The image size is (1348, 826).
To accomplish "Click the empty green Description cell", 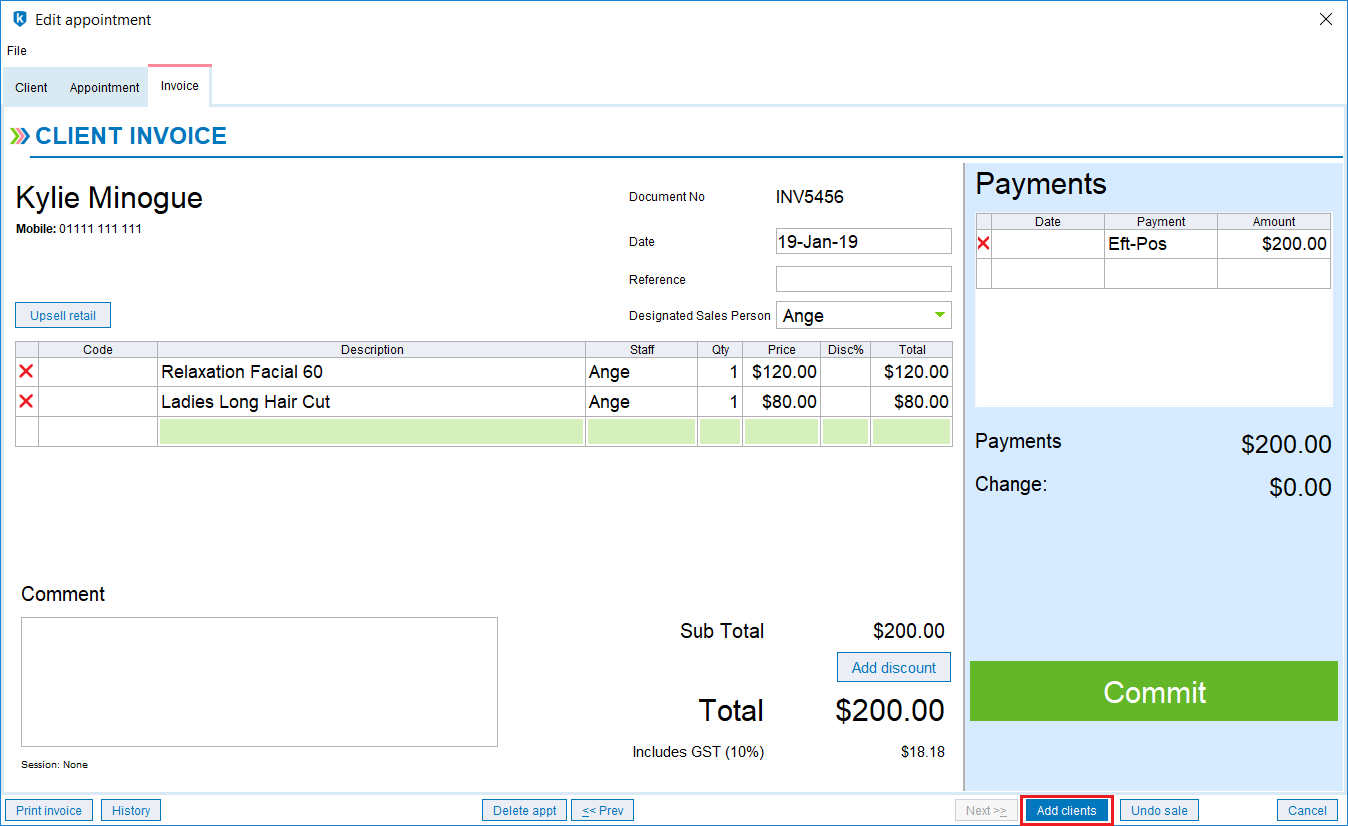I will (x=371, y=432).
